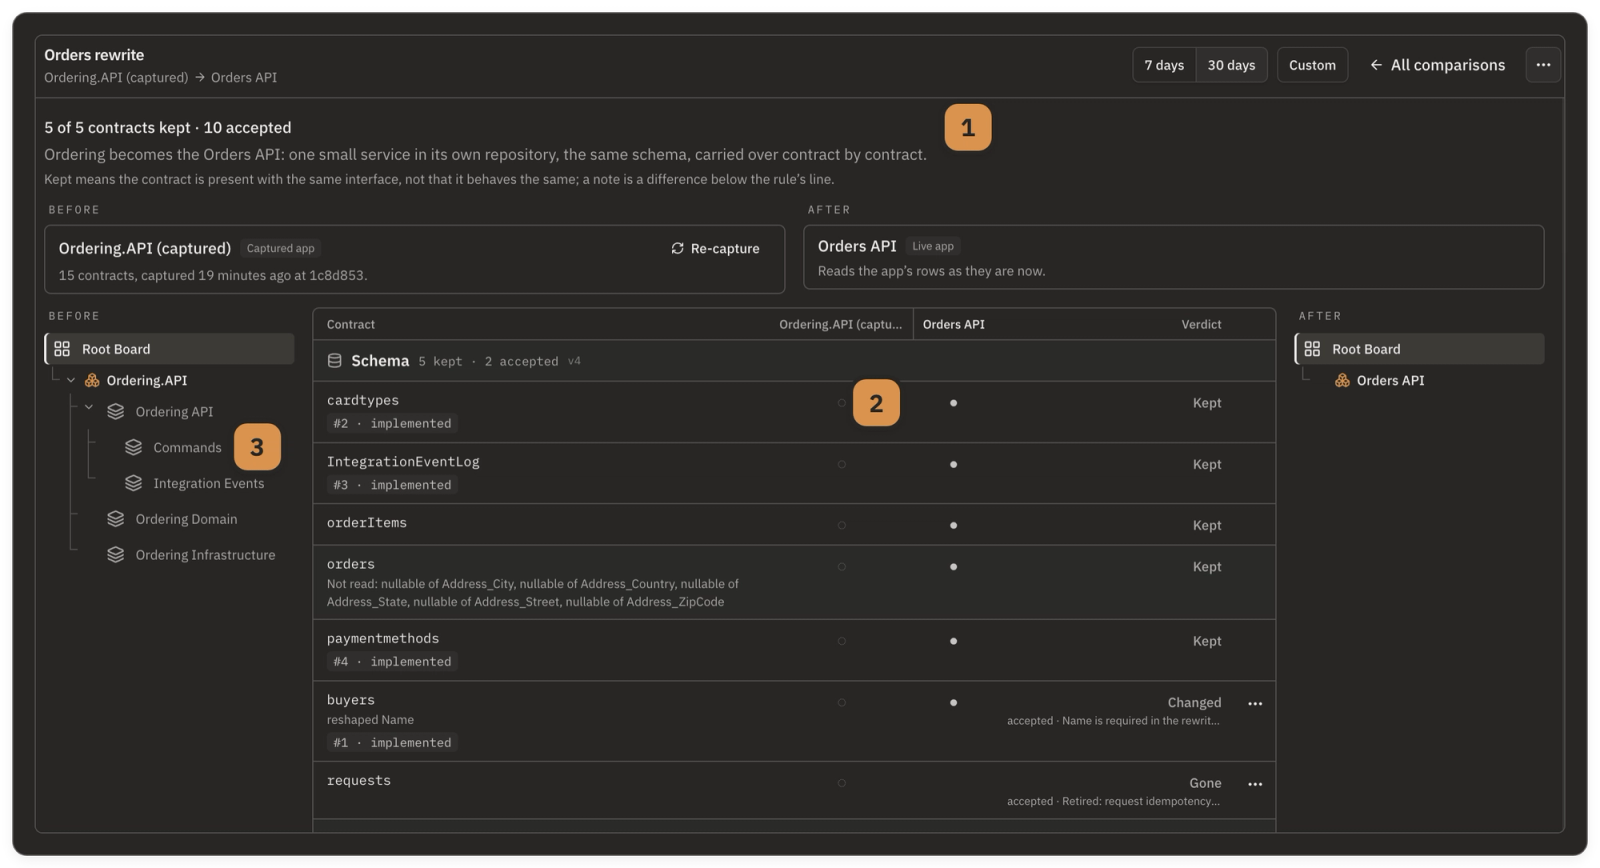Select Commands in the Before tree
The height and width of the screenshot is (868, 1600).
tap(187, 448)
